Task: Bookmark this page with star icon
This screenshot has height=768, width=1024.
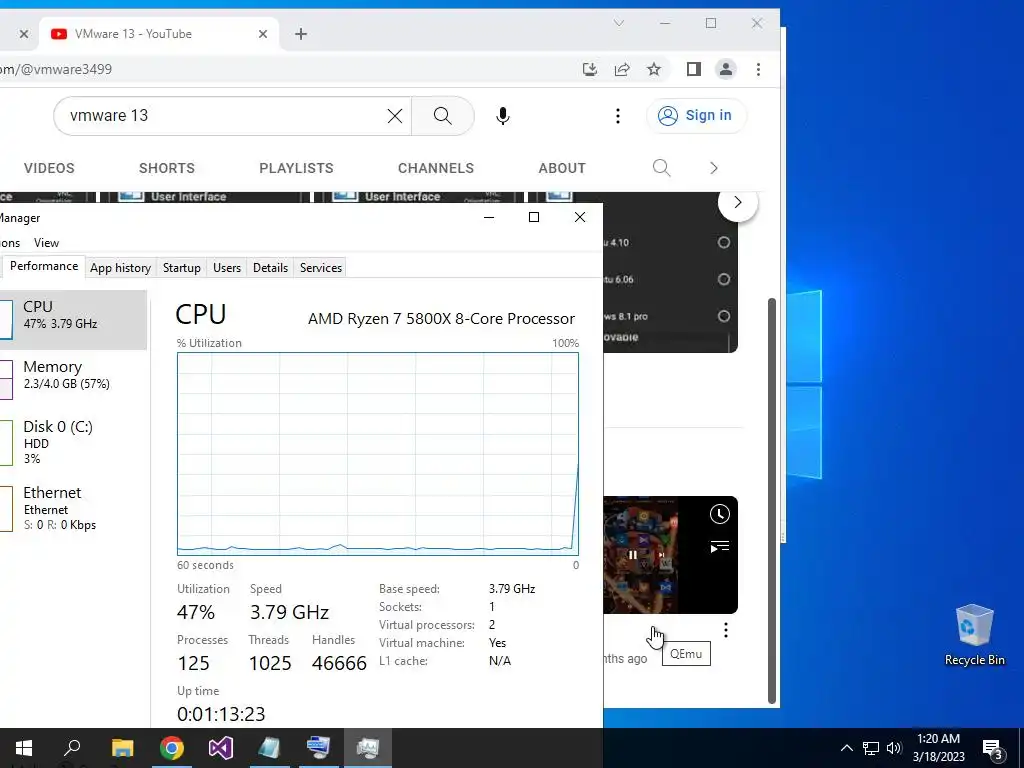Action: tap(654, 69)
